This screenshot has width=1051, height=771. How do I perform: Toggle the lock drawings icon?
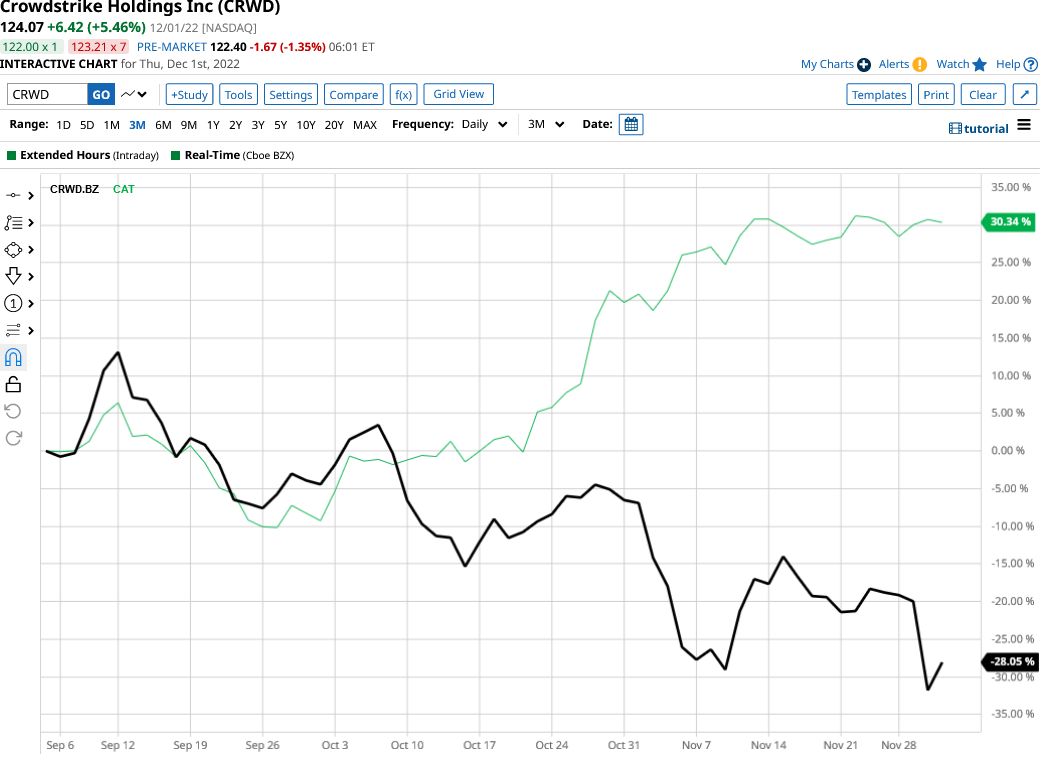coord(13,385)
